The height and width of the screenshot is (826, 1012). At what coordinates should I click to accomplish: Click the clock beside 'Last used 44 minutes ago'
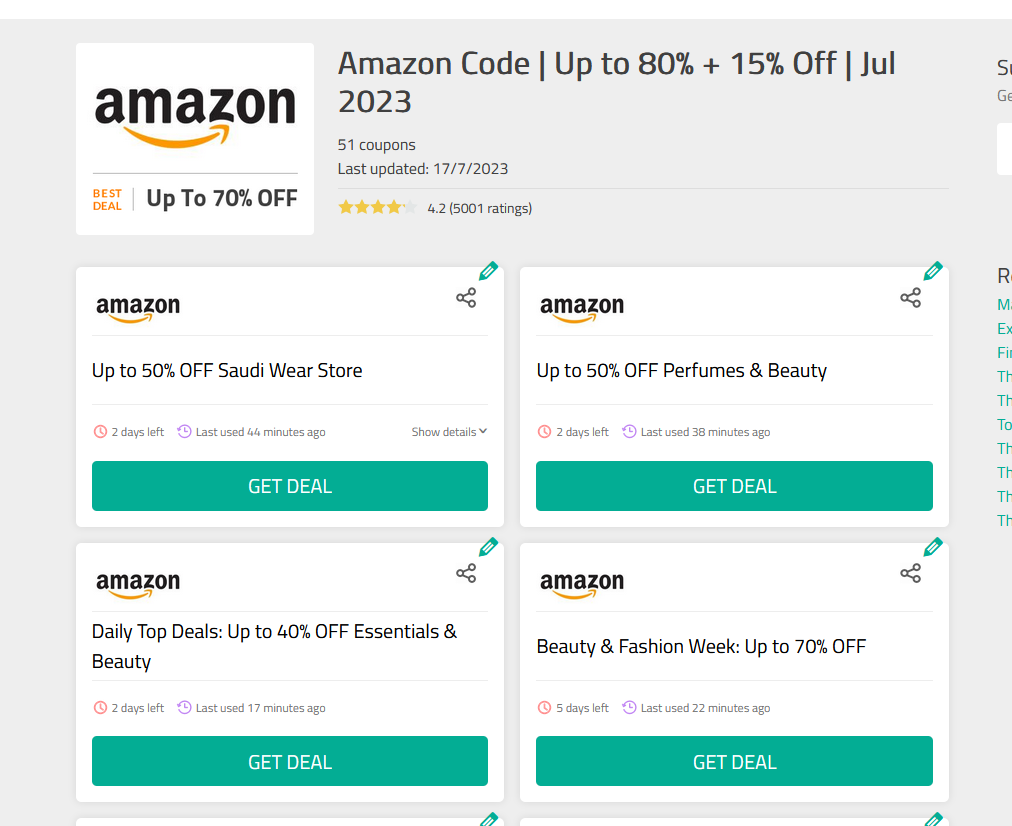[184, 431]
